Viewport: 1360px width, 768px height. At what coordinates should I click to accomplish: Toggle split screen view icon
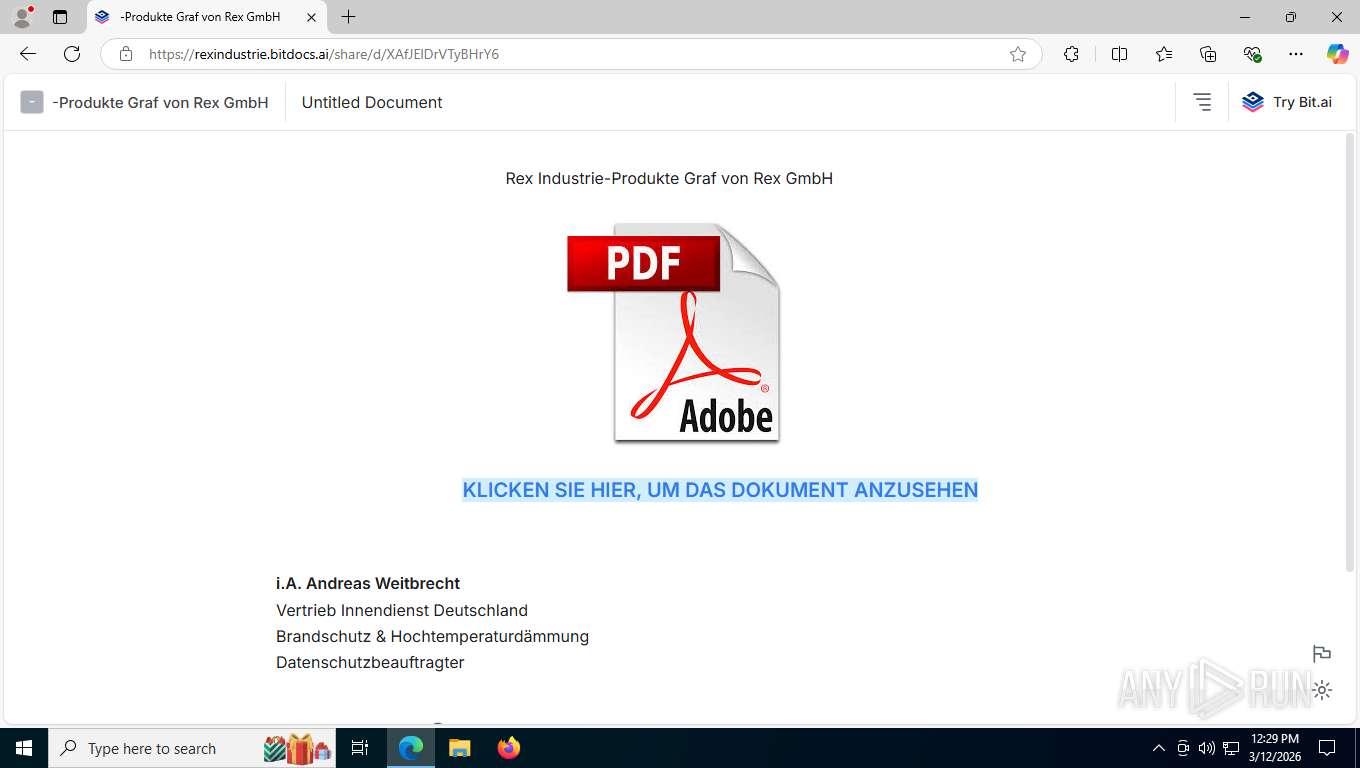1119,54
